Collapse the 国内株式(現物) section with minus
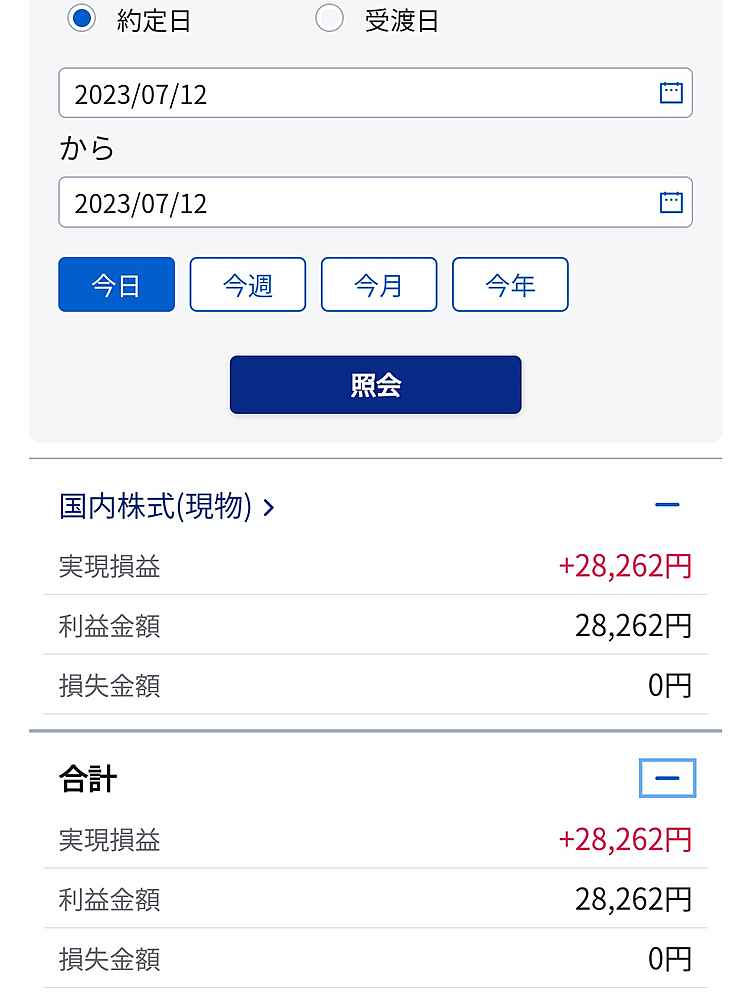 coord(667,505)
